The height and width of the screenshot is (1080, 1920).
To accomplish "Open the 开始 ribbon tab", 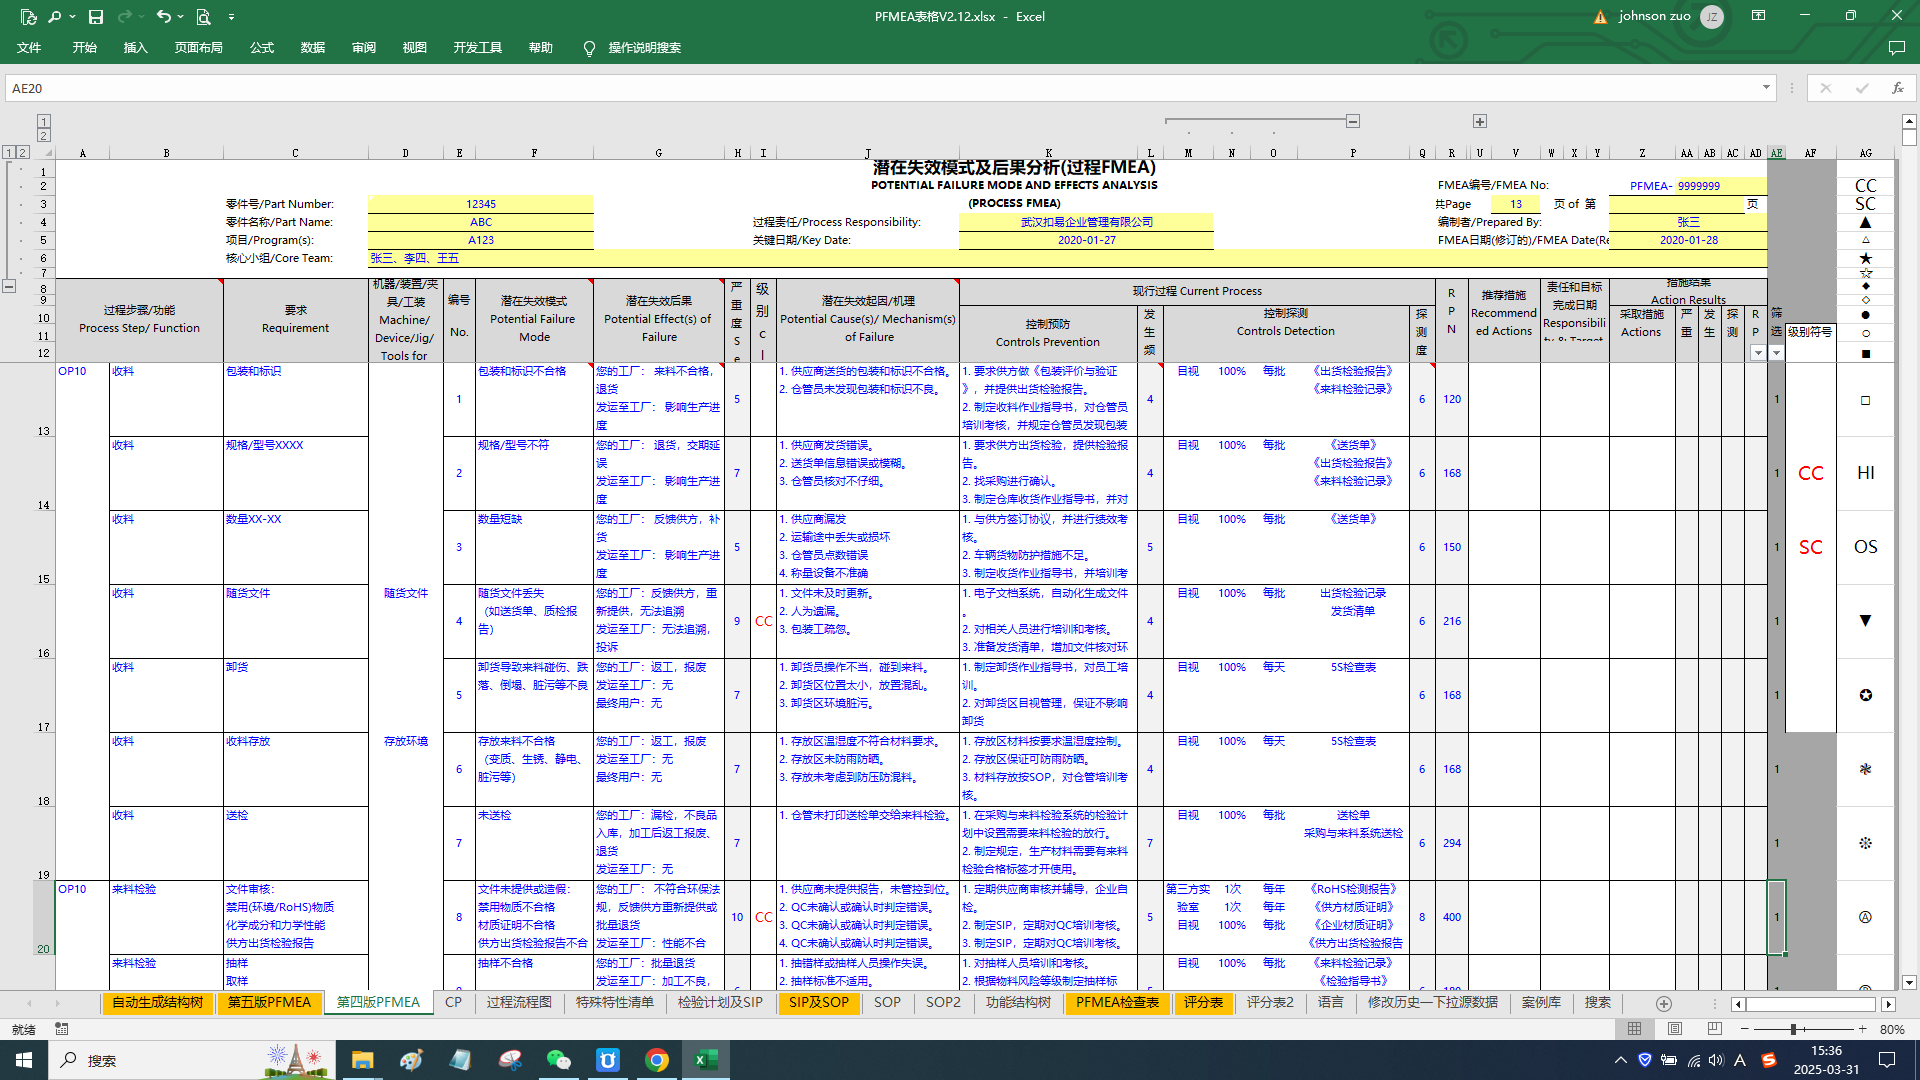I will pos(84,48).
